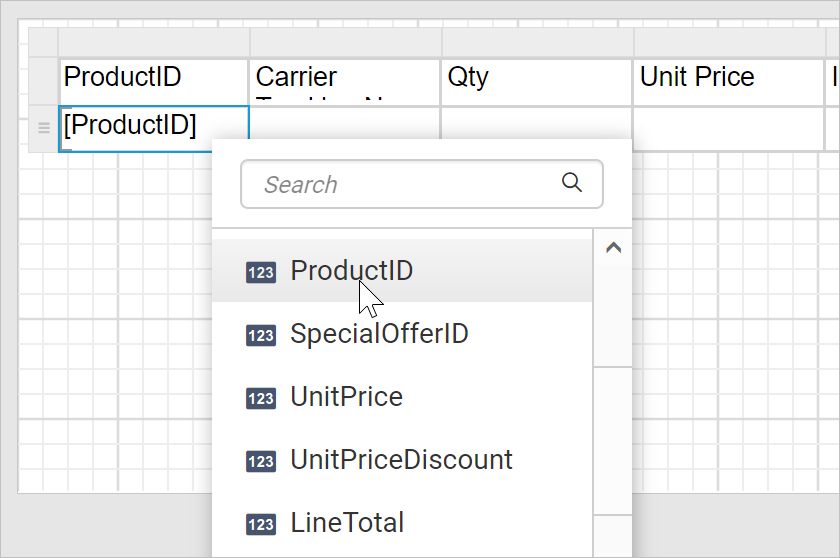
Task: Click the row handle beside the header row
Action: point(43,82)
